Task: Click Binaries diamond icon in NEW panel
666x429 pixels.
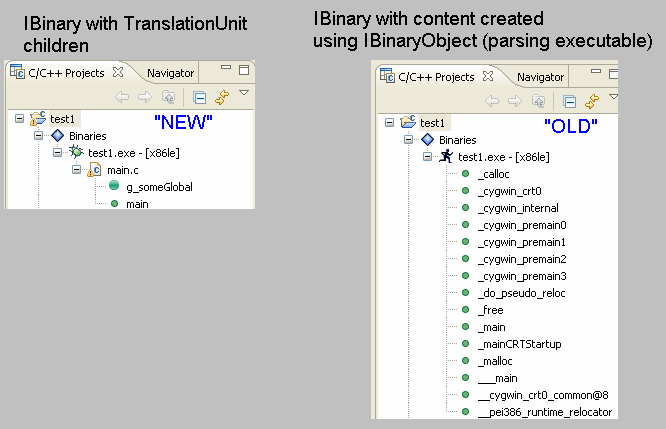Action: 57,136
